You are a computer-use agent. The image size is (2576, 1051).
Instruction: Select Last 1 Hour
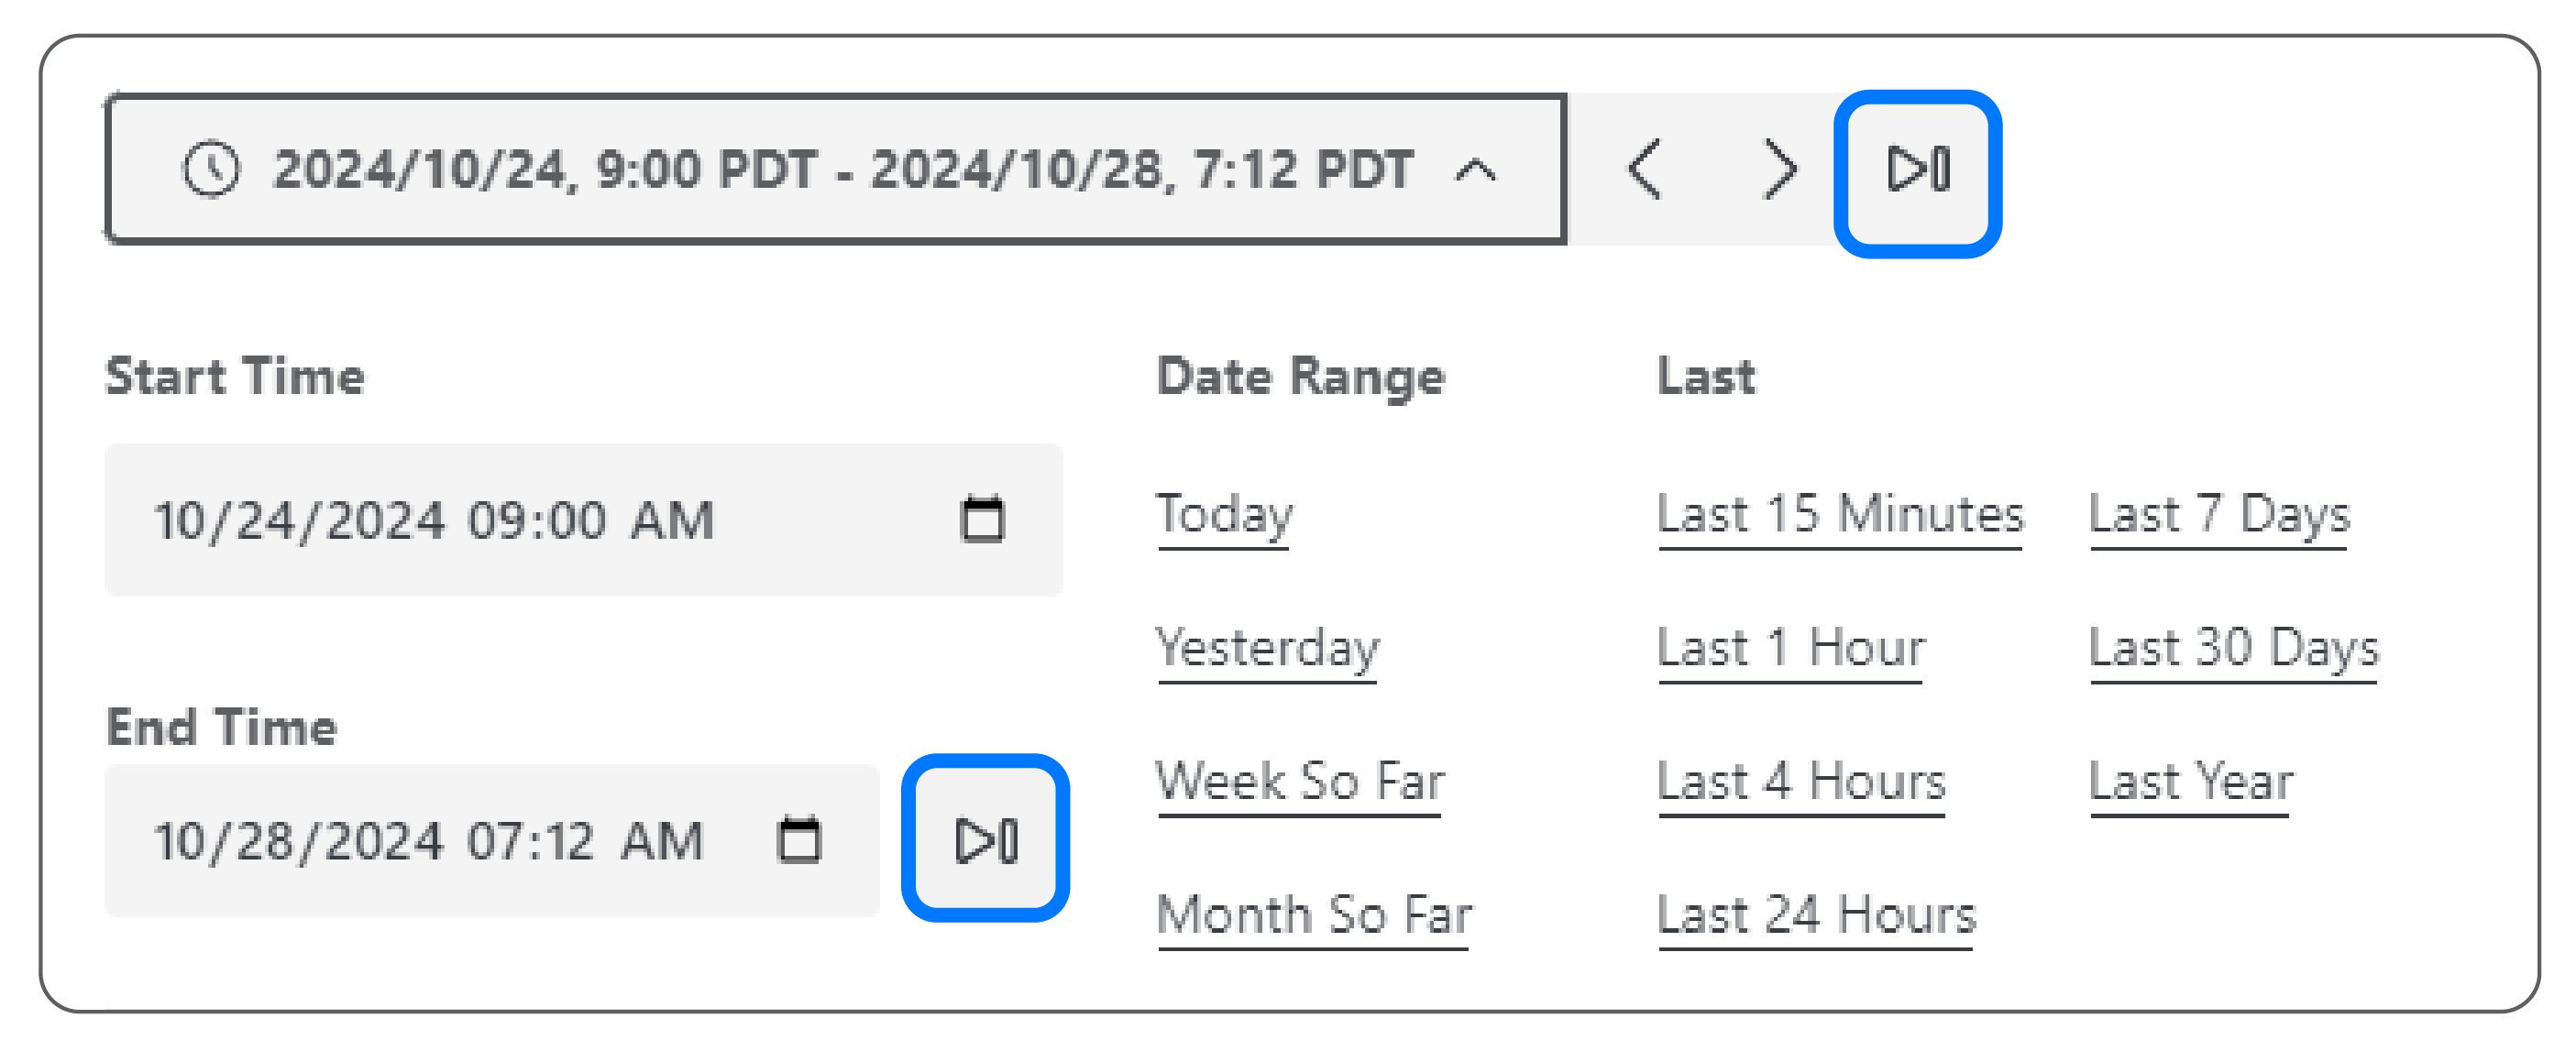[x=1790, y=650]
